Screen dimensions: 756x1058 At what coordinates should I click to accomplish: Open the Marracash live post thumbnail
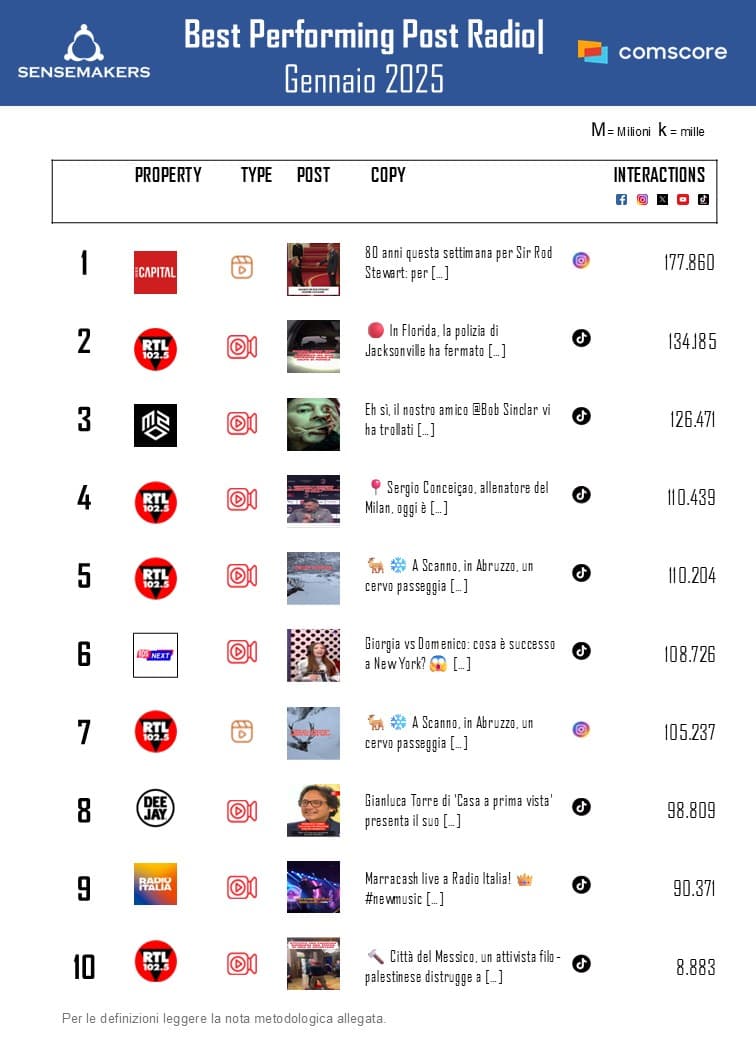pos(313,887)
